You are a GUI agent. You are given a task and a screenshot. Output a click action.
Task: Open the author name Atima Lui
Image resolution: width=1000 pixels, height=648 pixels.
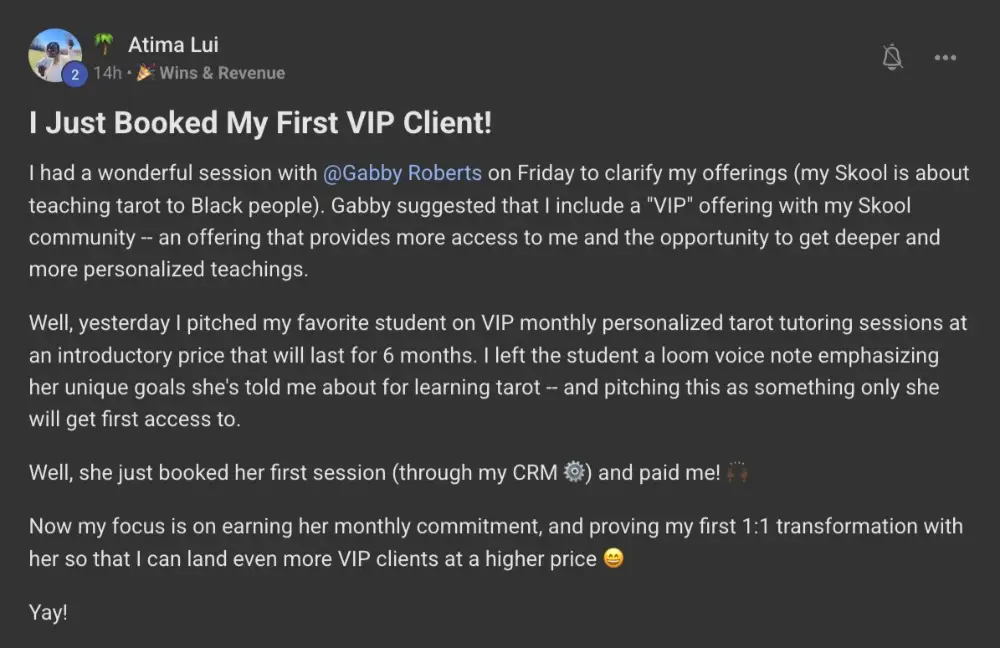(x=173, y=45)
